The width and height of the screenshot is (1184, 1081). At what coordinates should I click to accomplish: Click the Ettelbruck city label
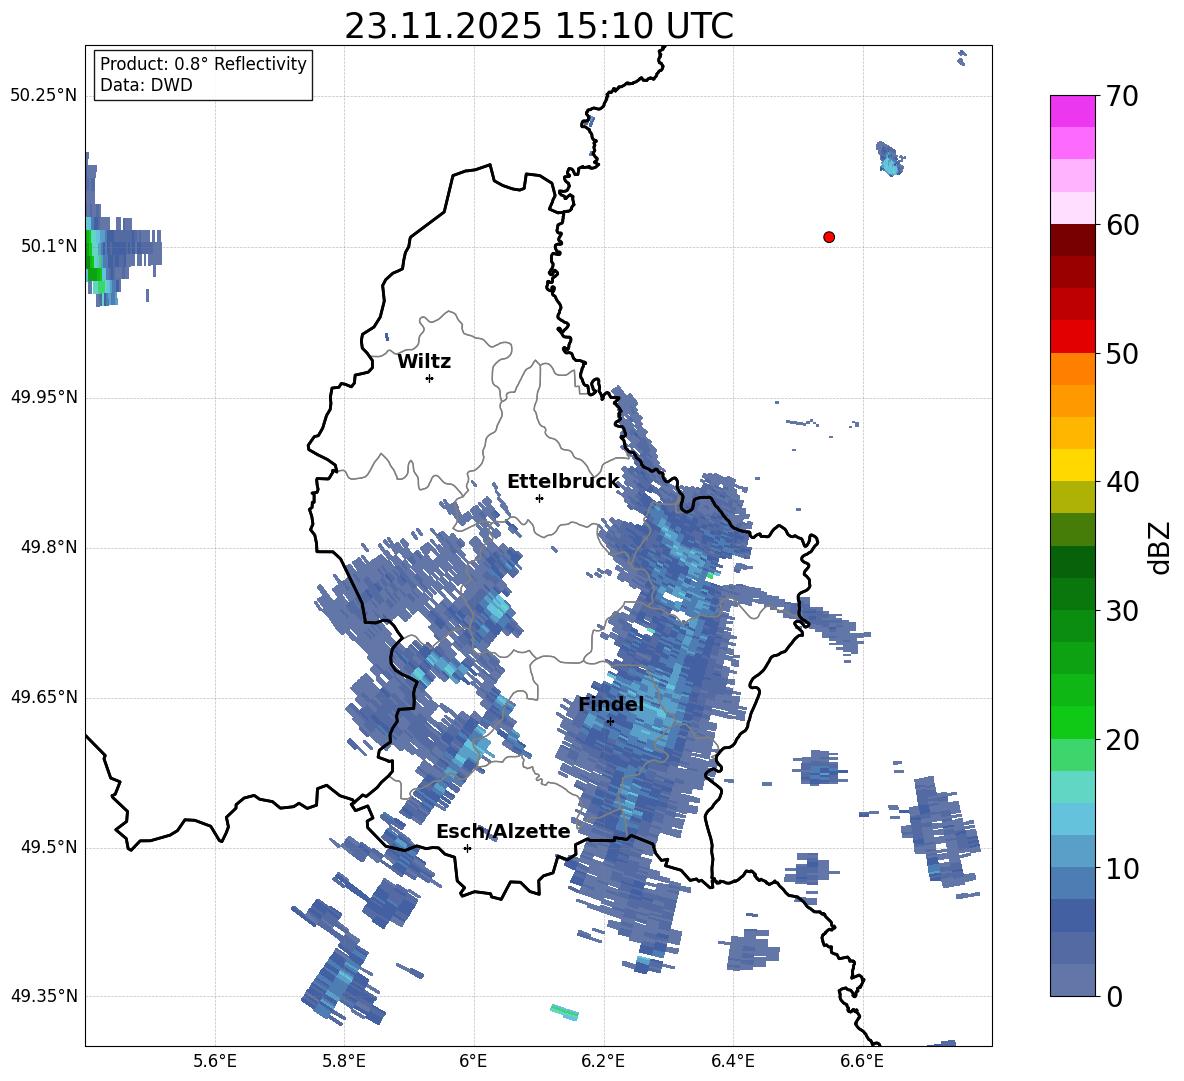coord(563,482)
